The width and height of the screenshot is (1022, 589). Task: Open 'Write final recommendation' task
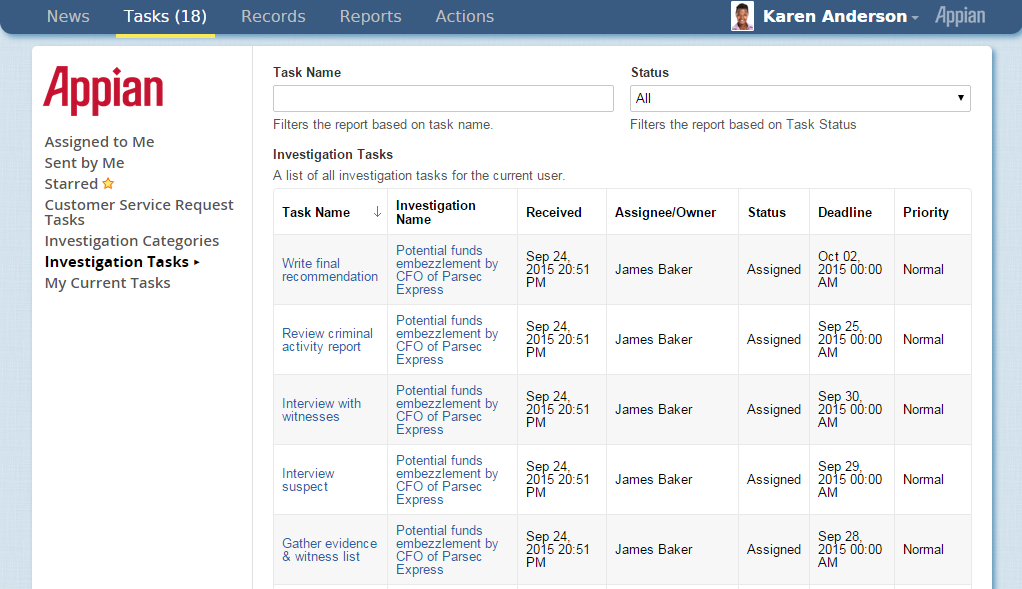[329, 270]
